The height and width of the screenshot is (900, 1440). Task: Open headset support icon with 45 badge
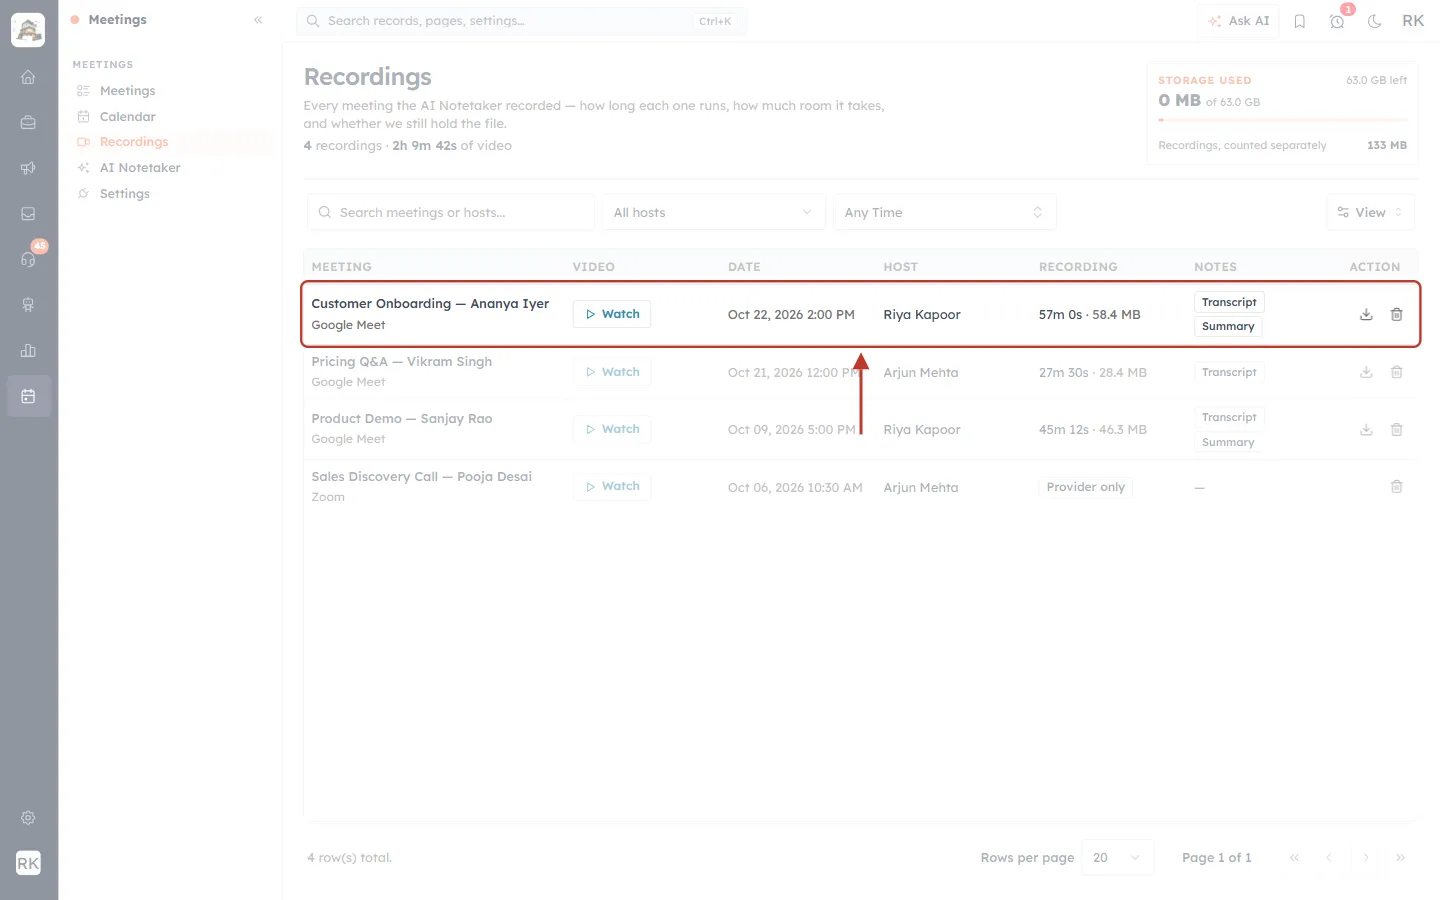point(28,259)
